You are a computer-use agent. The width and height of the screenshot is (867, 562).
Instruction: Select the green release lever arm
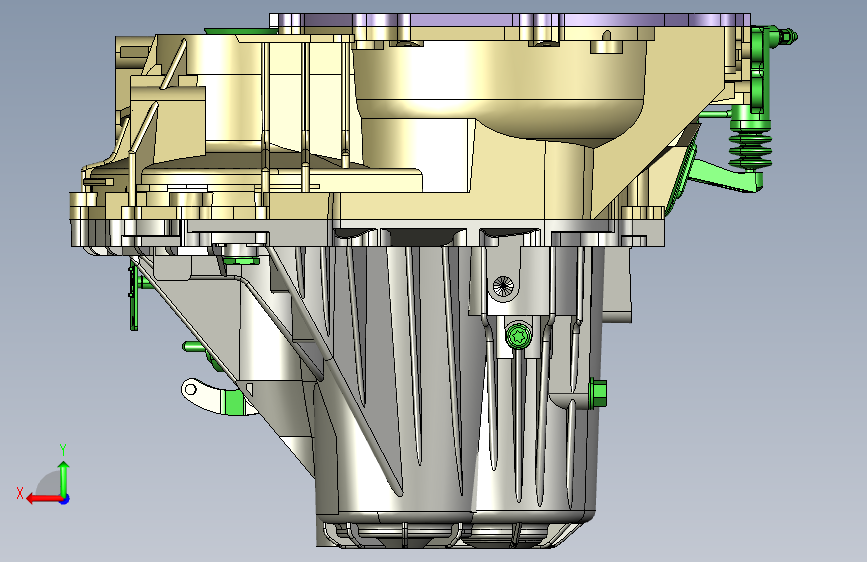pos(727,177)
